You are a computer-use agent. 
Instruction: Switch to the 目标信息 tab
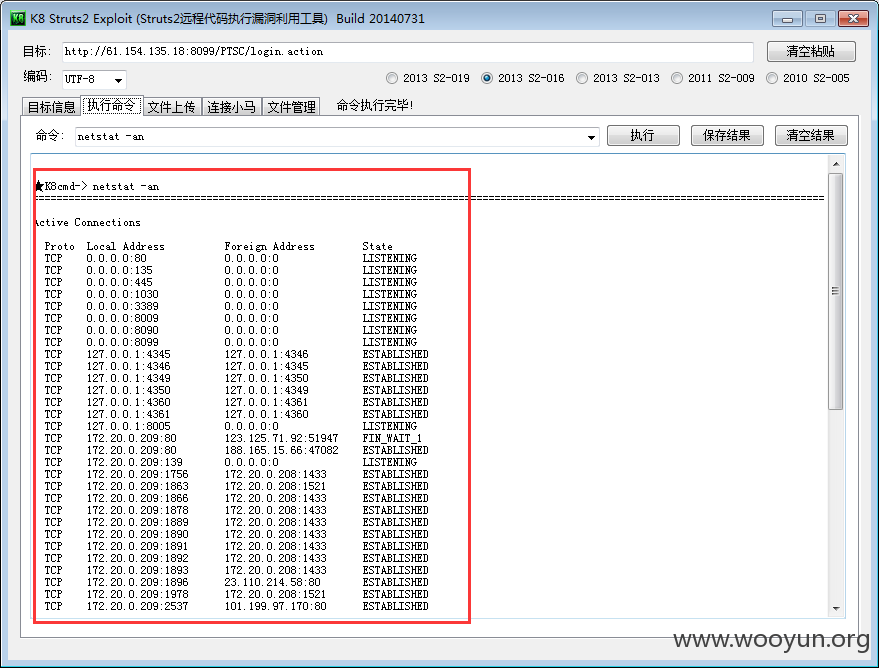tap(51, 106)
